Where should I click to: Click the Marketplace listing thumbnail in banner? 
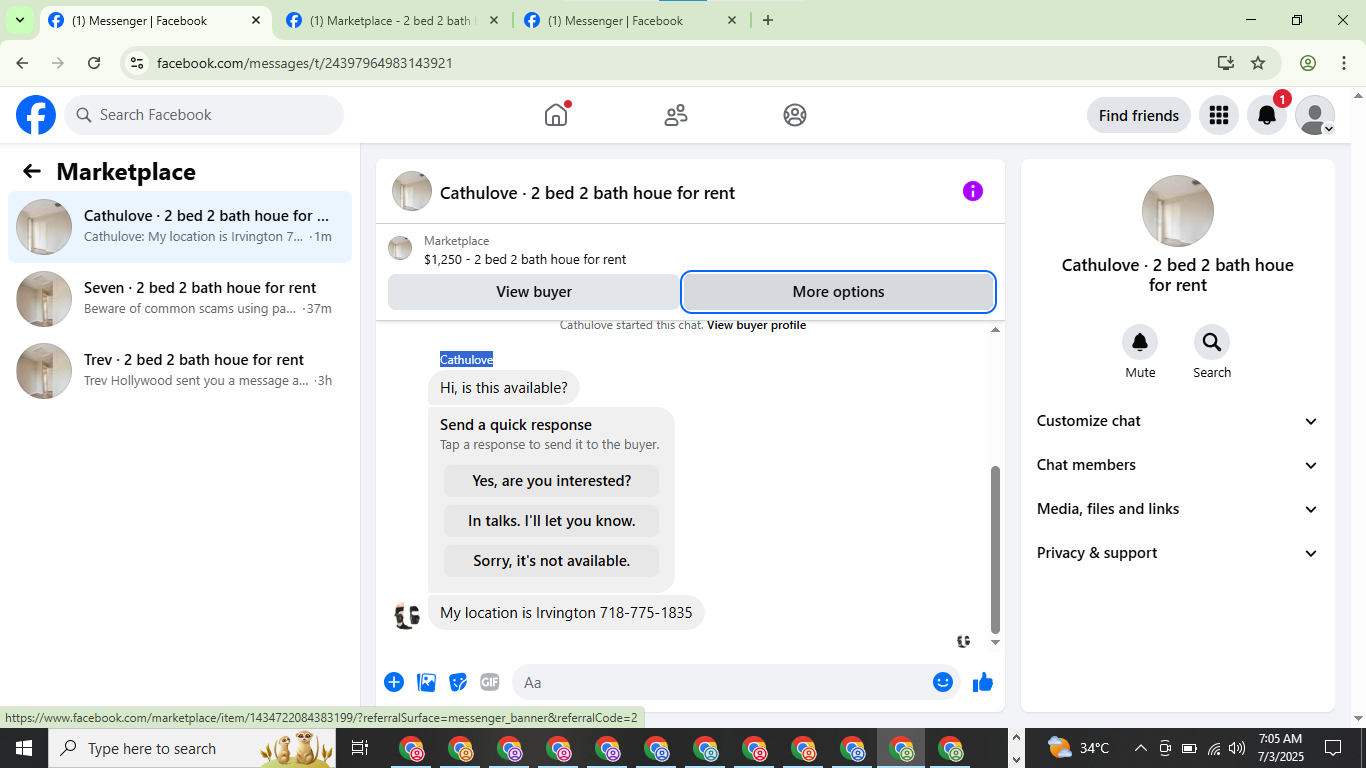coord(400,249)
